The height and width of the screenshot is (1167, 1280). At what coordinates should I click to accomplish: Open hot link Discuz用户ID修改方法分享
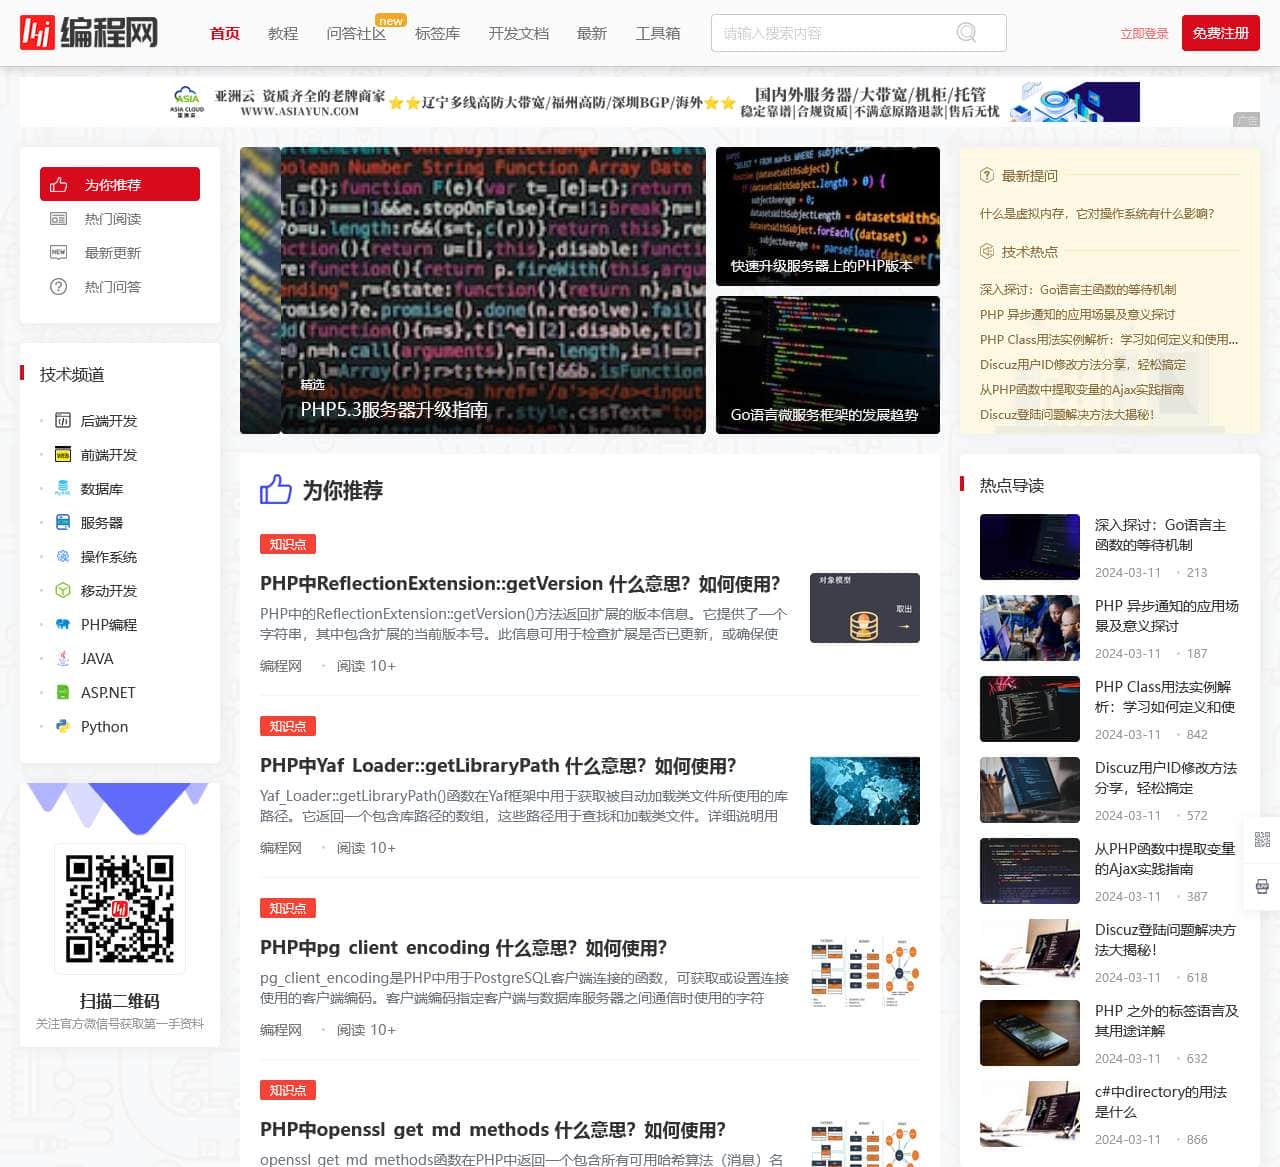pyautogui.click(x=1083, y=364)
